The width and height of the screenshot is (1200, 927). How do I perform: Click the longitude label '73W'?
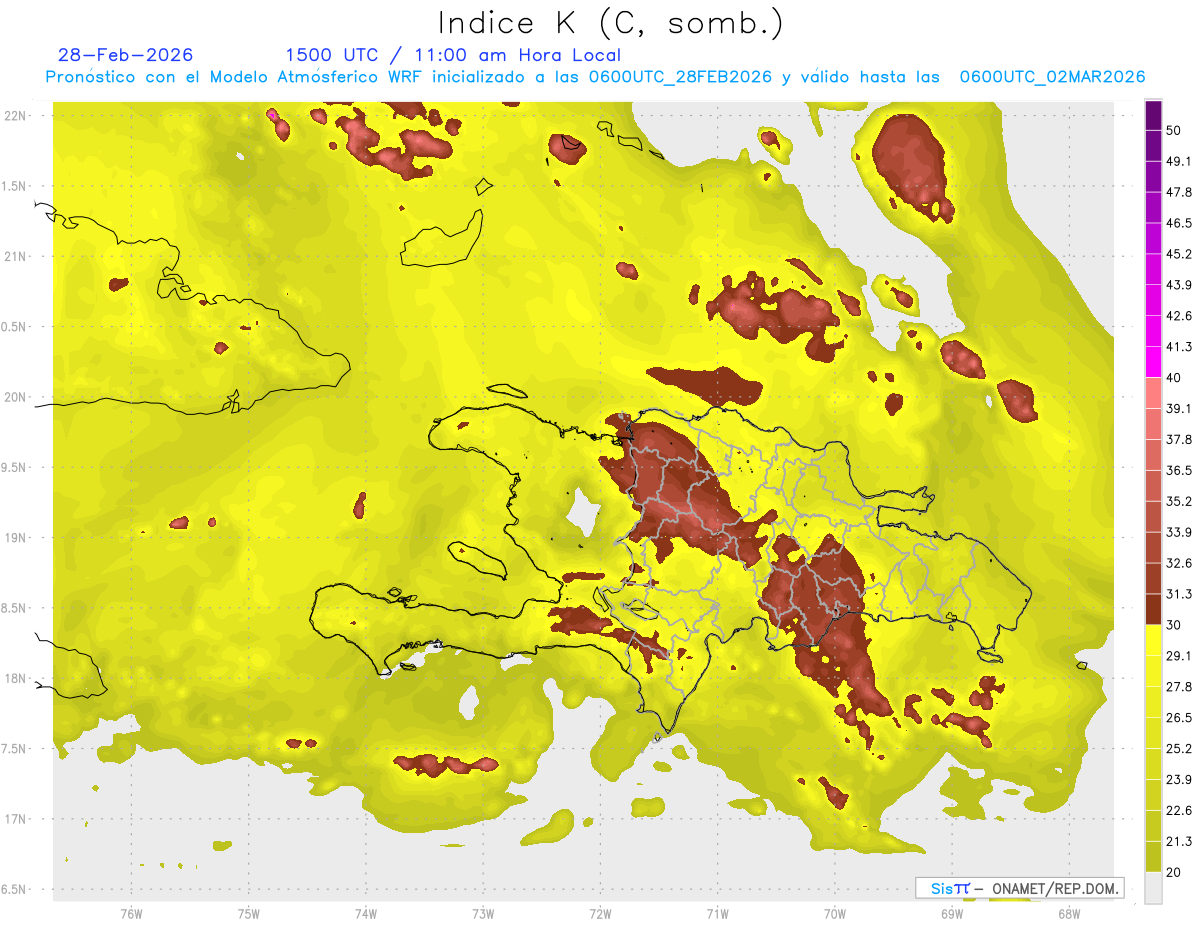[x=483, y=913]
